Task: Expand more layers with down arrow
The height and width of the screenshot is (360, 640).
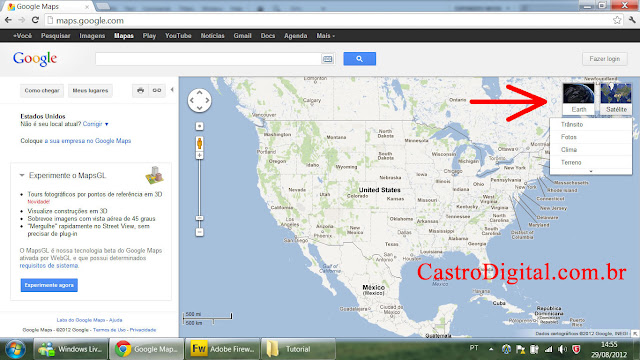Action: (x=591, y=171)
